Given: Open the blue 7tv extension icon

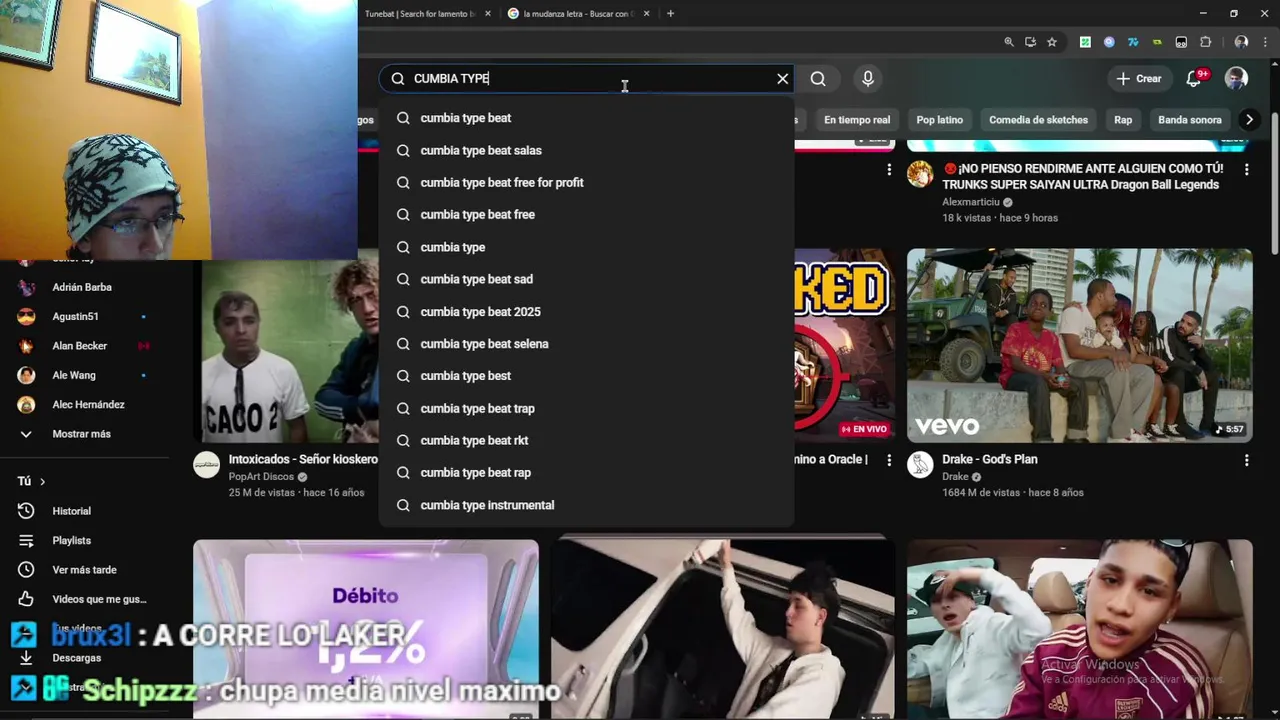Looking at the screenshot, I should pyautogui.click(x=1133, y=42).
